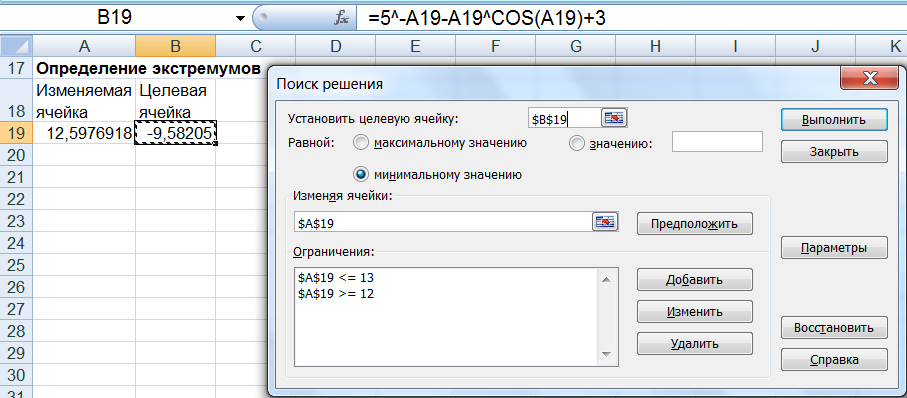The height and width of the screenshot is (398, 907).
Task: Click cell Целевая ячейка
Action: pos(175,100)
